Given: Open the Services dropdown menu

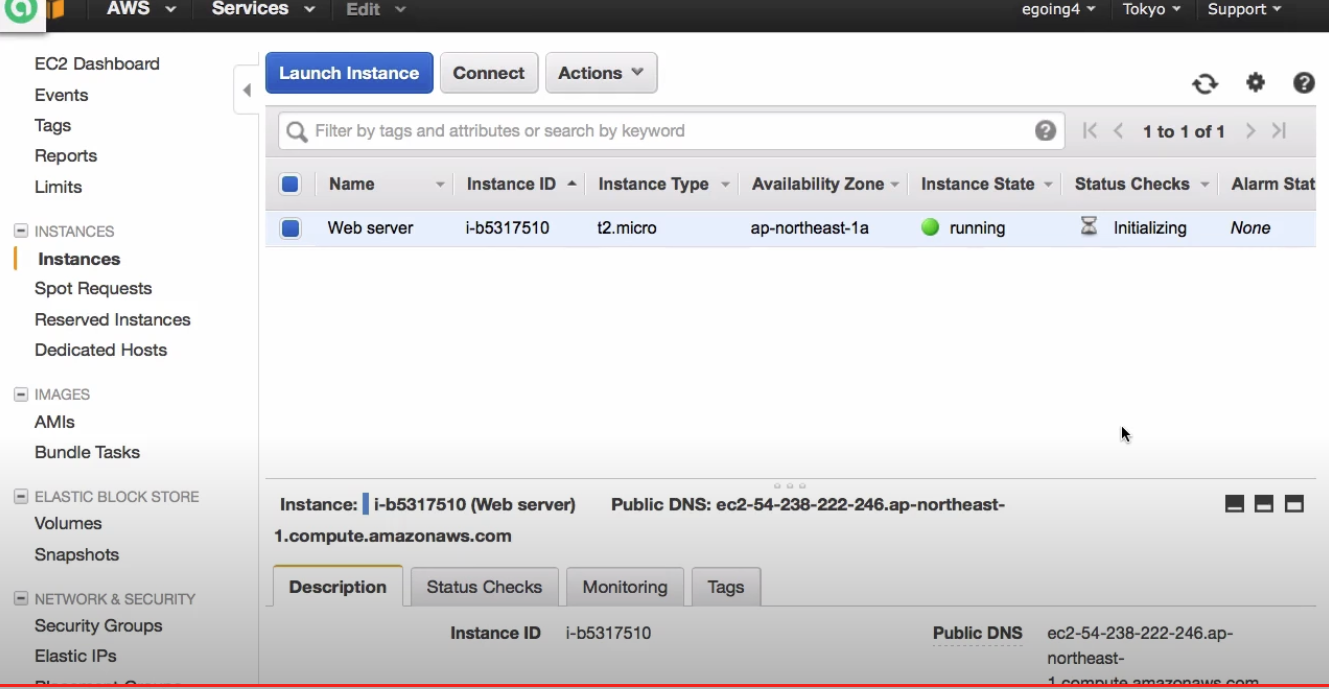Looking at the screenshot, I should (x=263, y=9).
